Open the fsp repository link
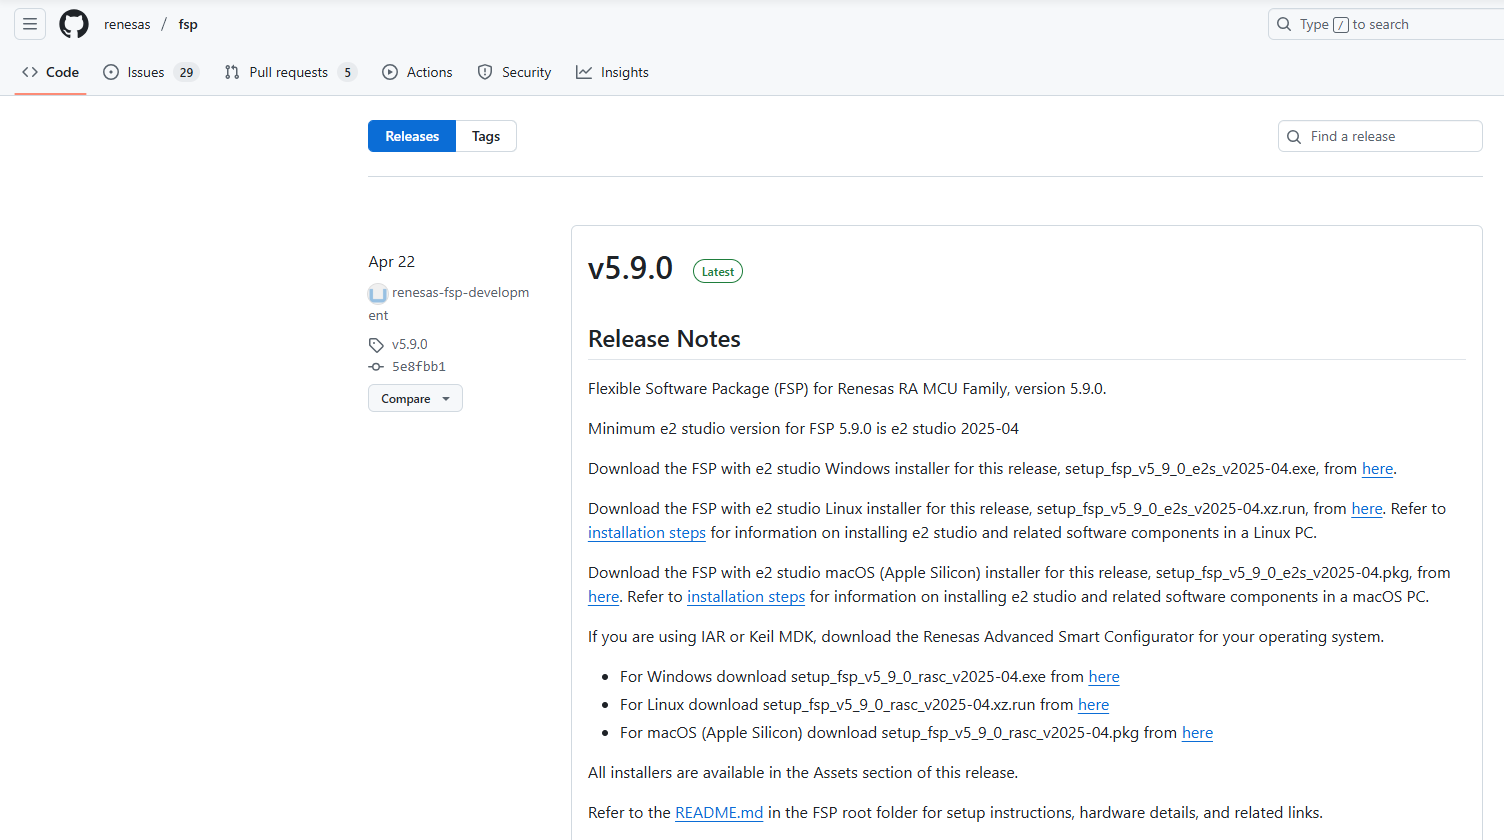This screenshot has width=1504, height=840. click(x=188, y=24)
